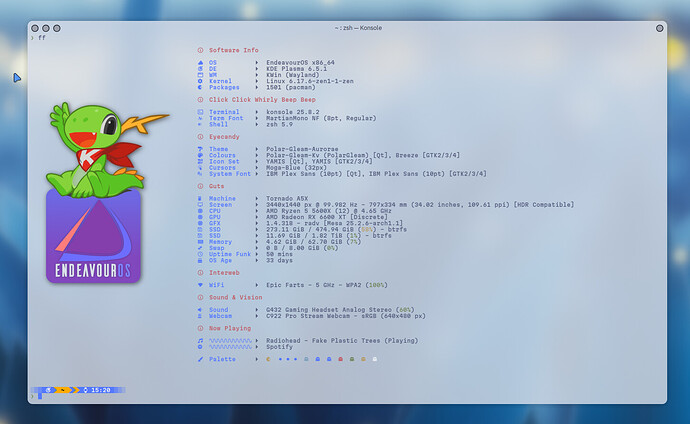Viewport: 690px width, 424px height.
Task: Click 'Radiohead - Fake Plastic Trees (Playing)' text
Action: [342, 341]
